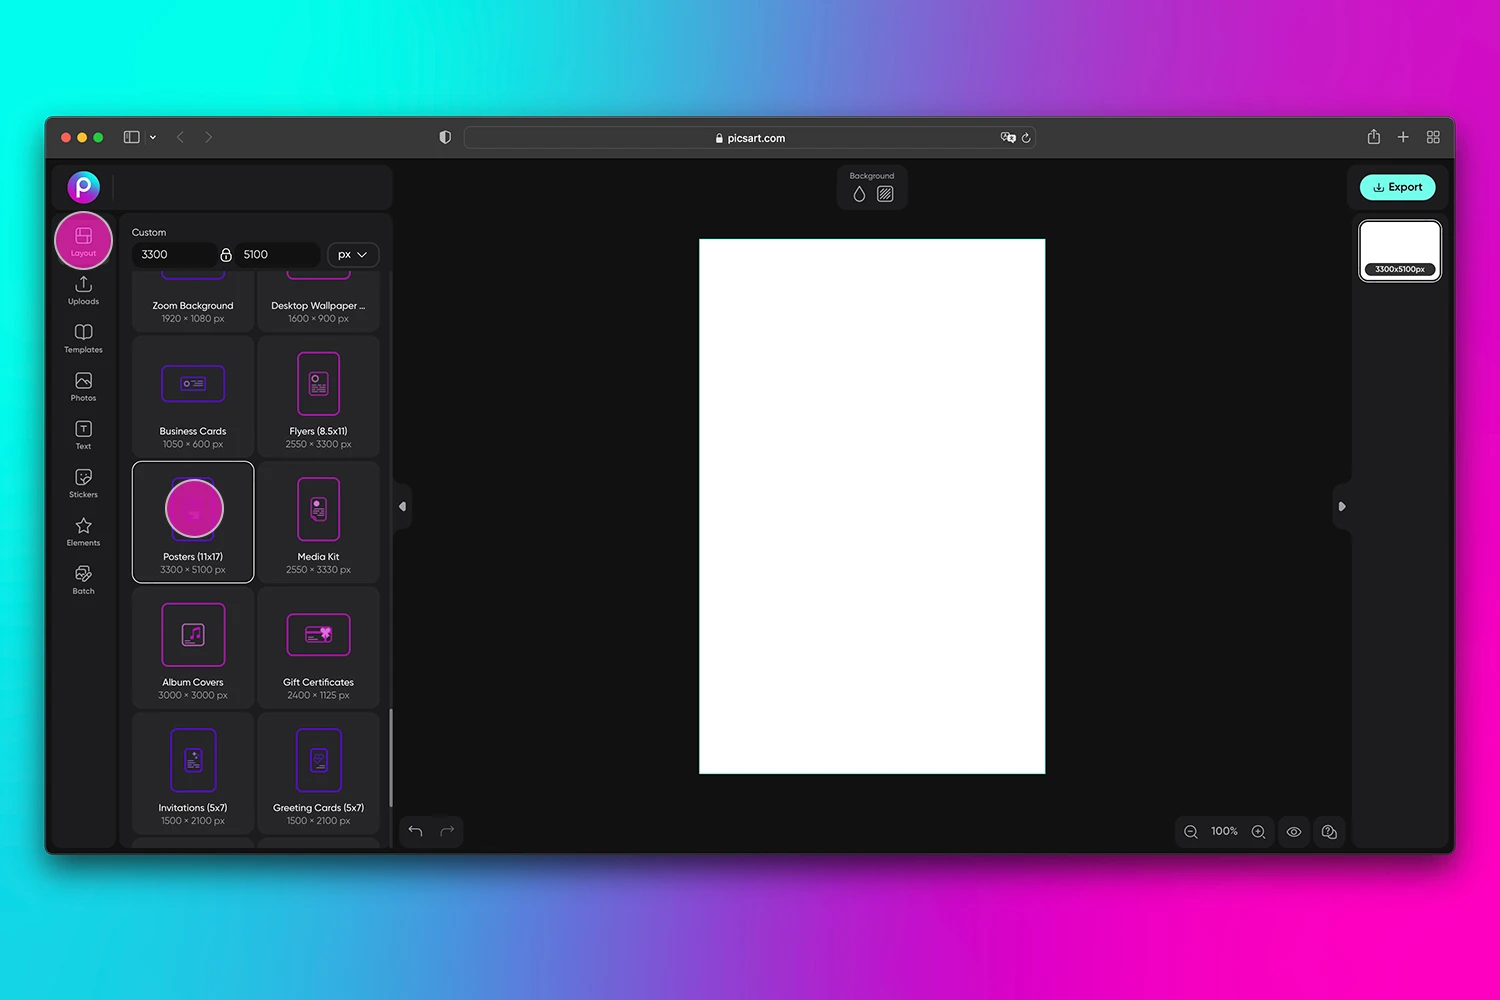1500x1000 pixels.
Task: Open the Text tool panel
Action: coord(83,433)
